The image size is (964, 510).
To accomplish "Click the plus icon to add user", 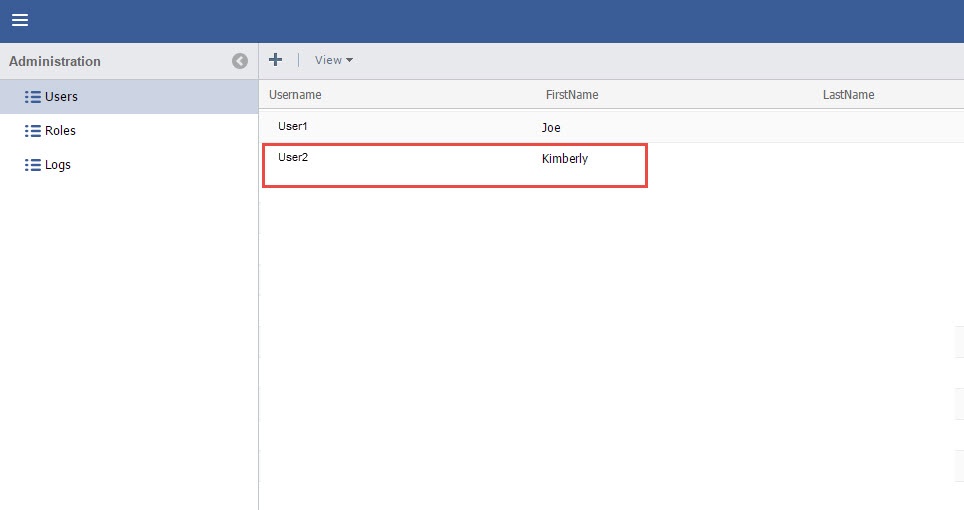I will point(276,60).
